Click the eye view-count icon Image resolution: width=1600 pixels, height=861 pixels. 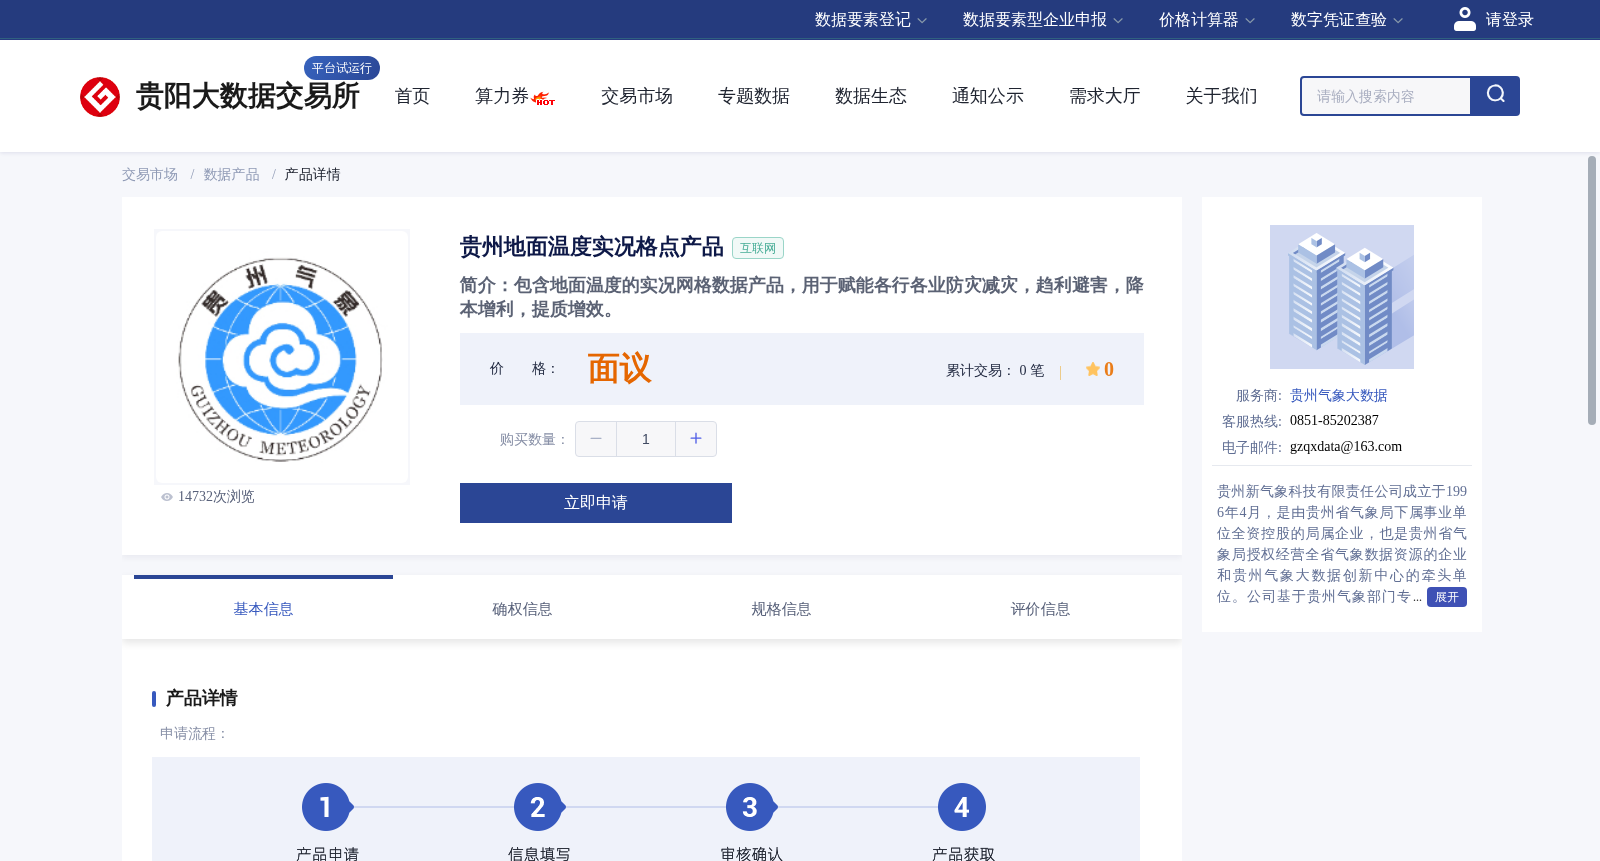click(x=167, y=497)
